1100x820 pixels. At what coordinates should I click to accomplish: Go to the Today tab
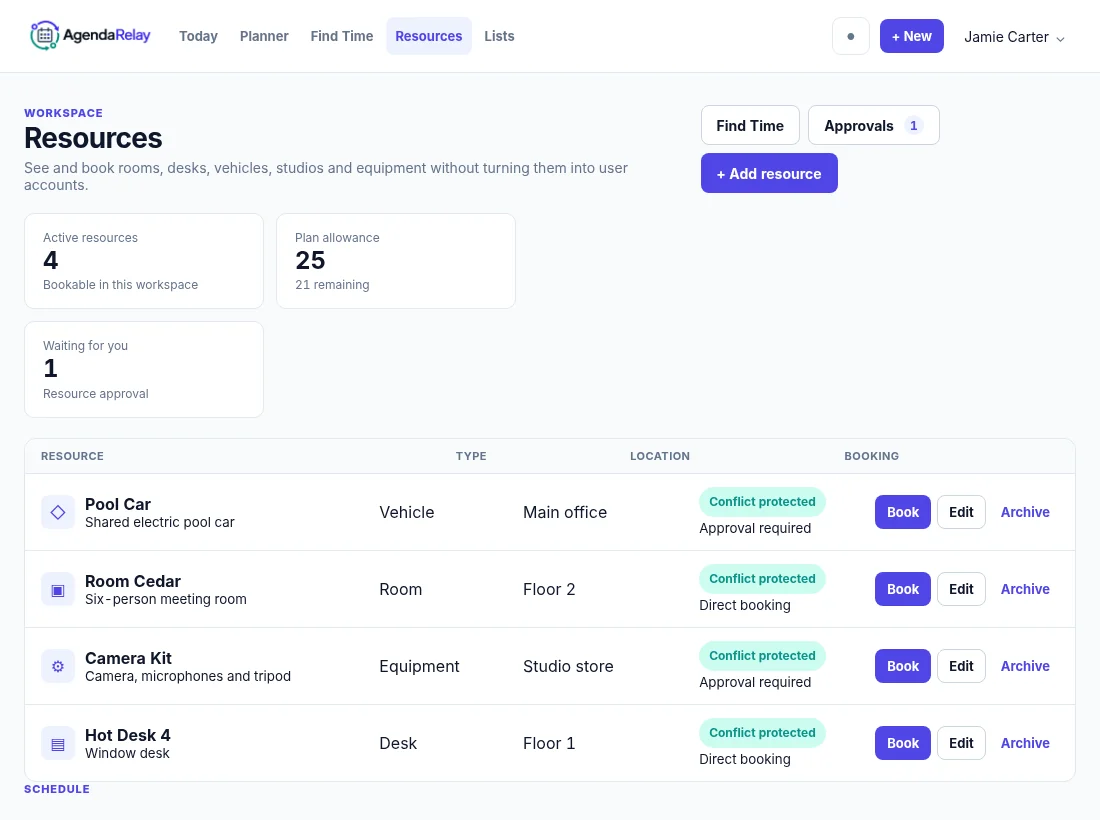coord(199,36)
